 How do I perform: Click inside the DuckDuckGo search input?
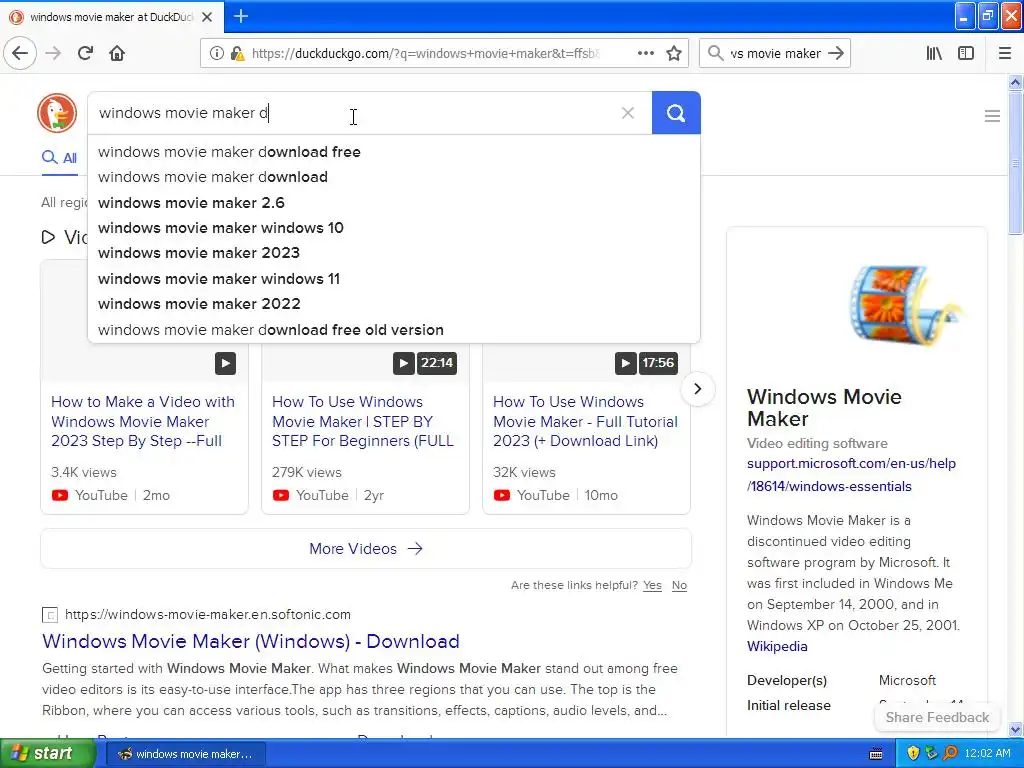click(x=353, y=113)
